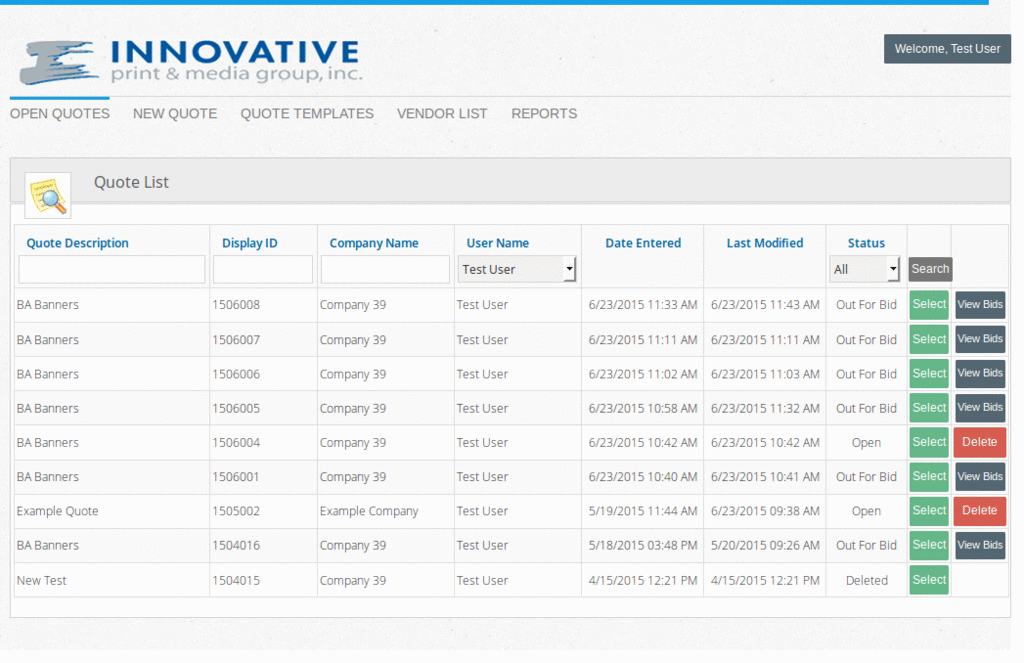Go to the NEW QUOTE tab
Viewport: 1024px width, 663px height.
[x=175, y=114]
